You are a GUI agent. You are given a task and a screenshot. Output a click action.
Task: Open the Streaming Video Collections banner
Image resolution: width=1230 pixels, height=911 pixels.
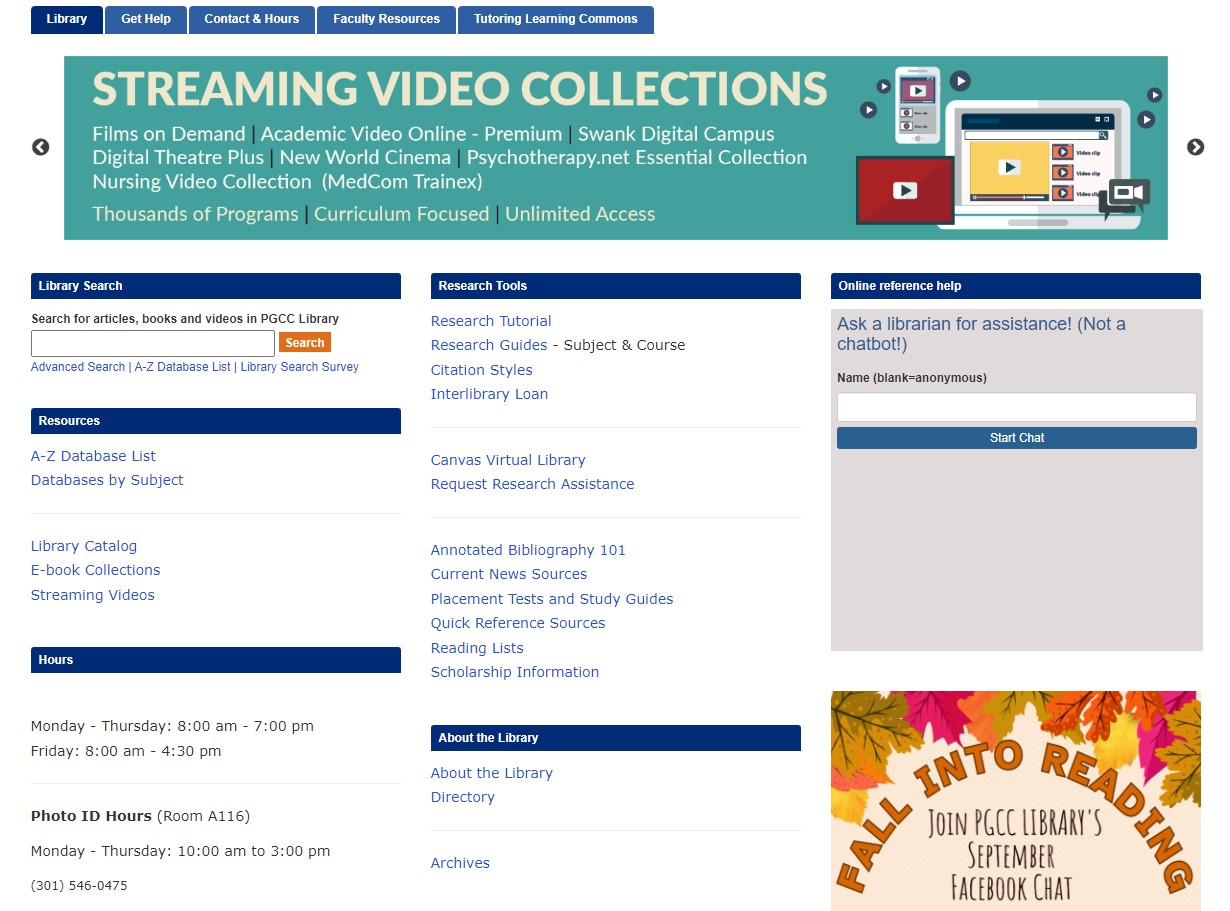615,148
